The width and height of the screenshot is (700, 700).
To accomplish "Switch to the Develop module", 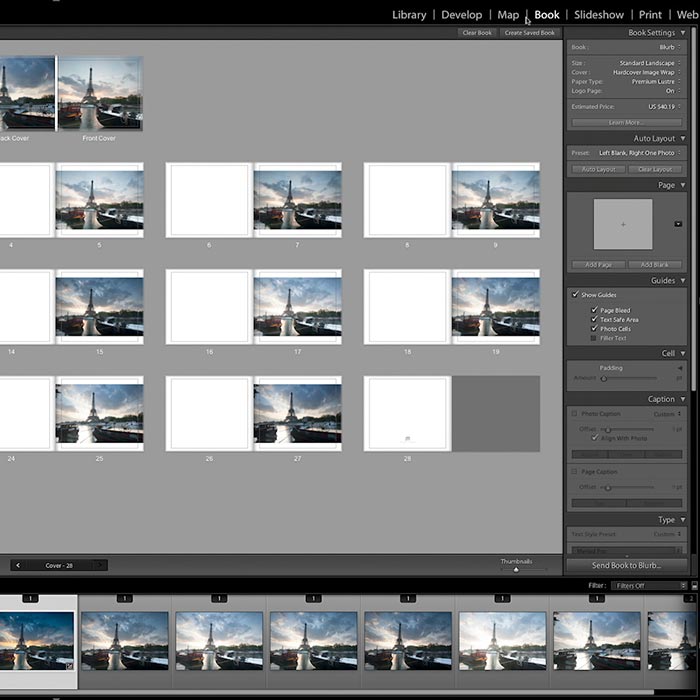I will (x=462, y=15).
